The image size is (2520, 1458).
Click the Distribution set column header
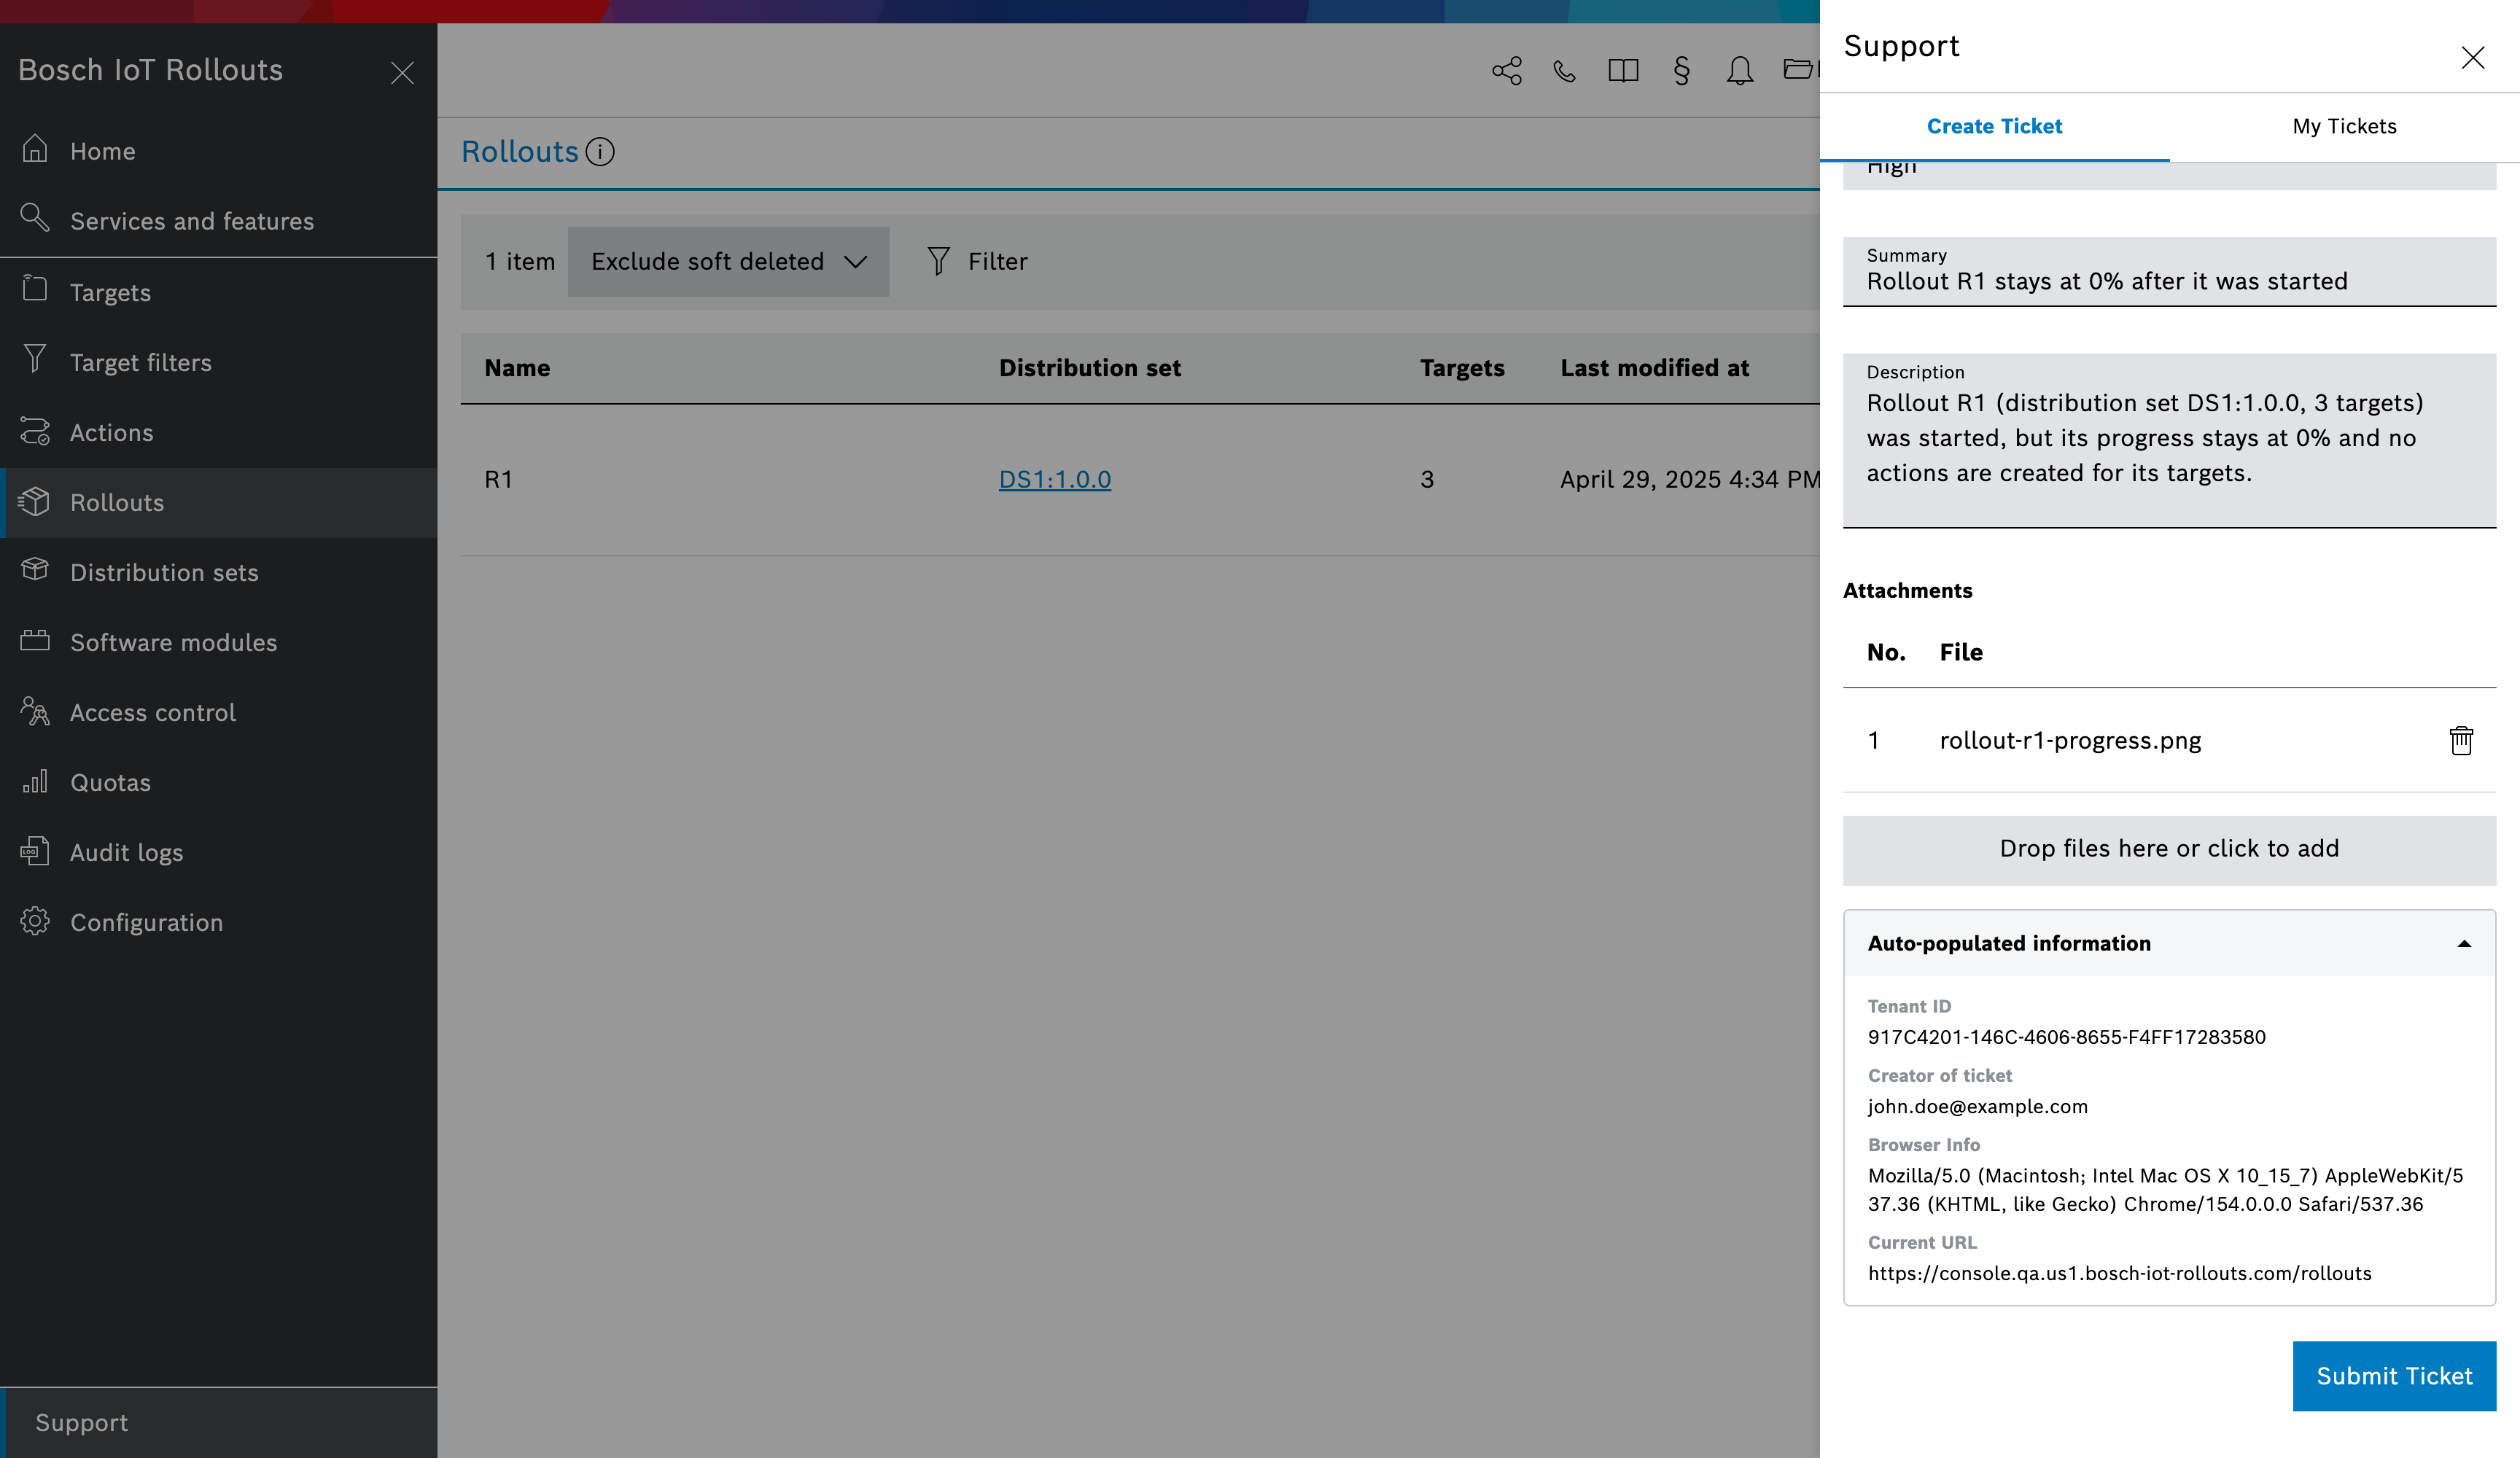(1090, 368)
